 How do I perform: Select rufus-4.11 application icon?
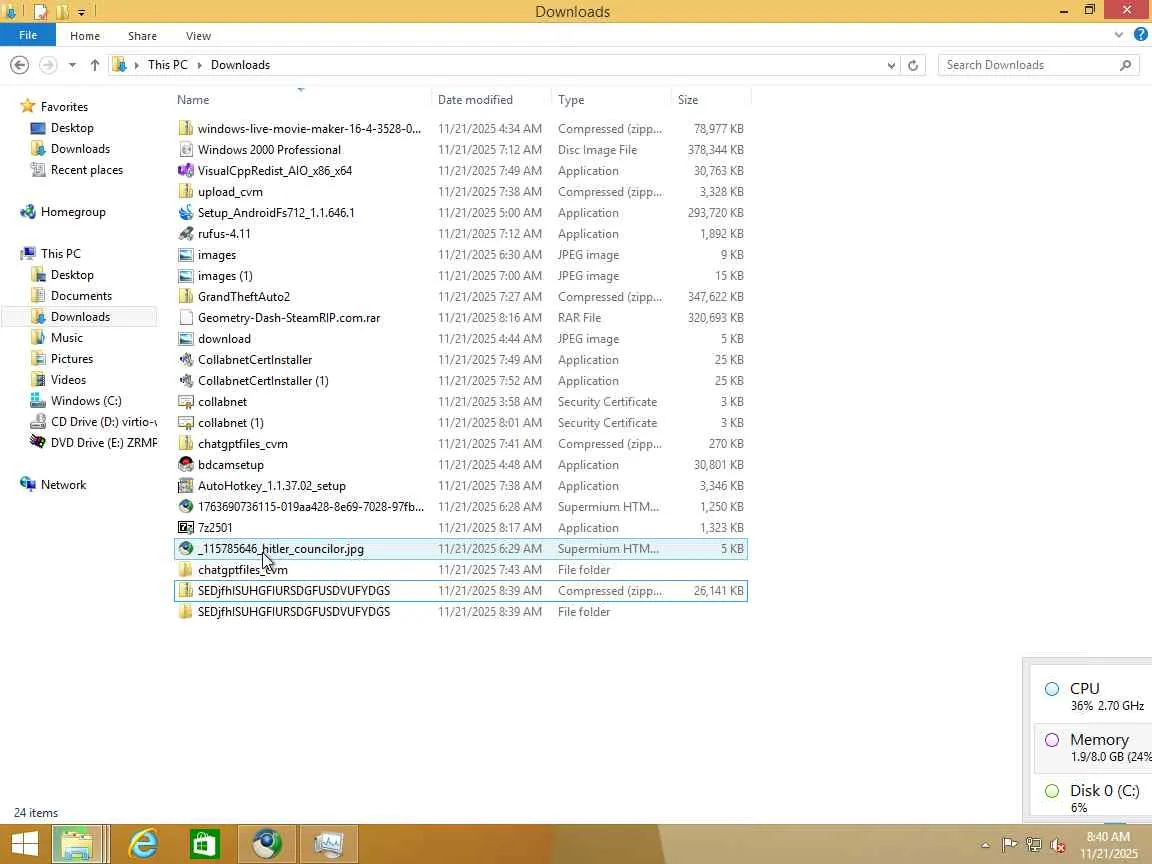[186, 234]
